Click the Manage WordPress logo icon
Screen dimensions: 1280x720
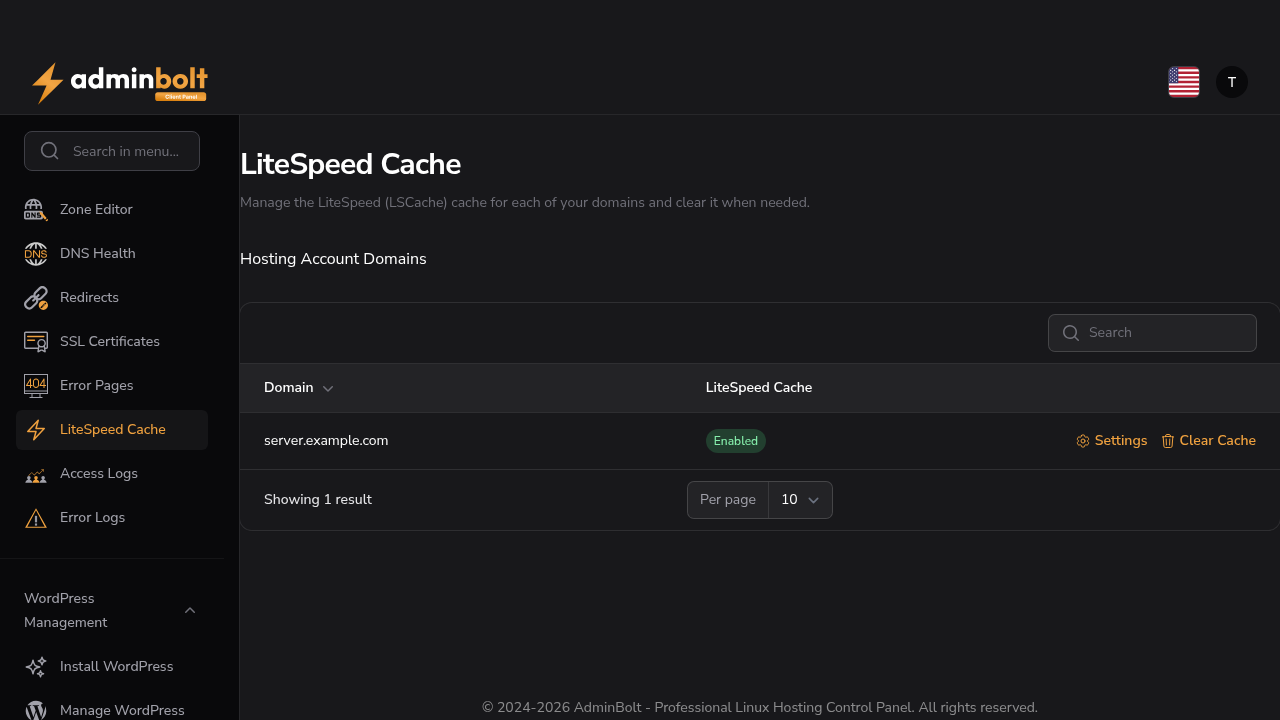click(x=36, y=711)
